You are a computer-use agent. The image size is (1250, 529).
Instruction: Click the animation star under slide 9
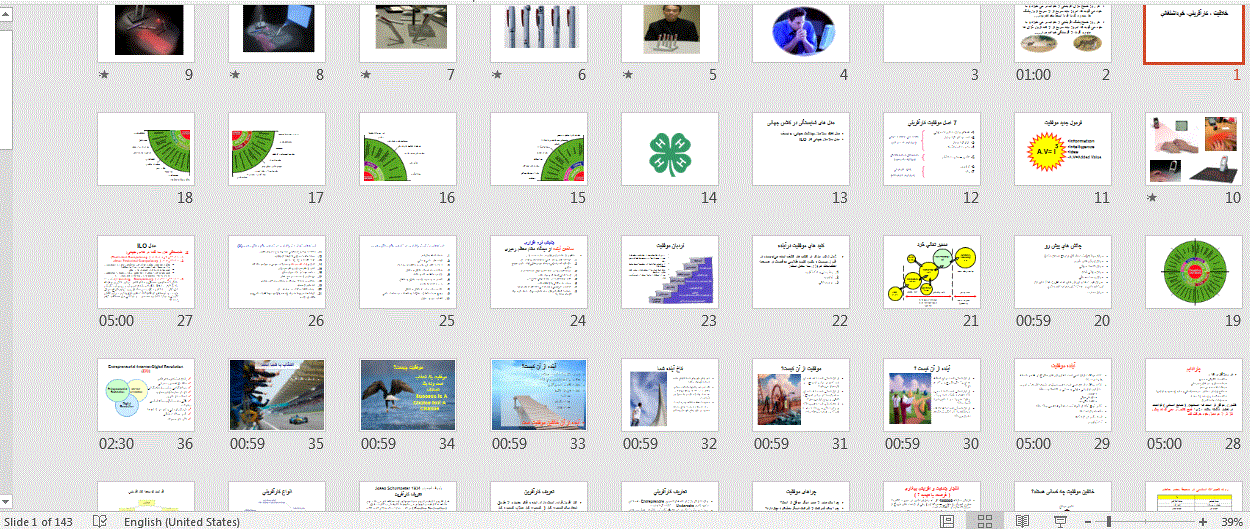[x=105, y=75]
